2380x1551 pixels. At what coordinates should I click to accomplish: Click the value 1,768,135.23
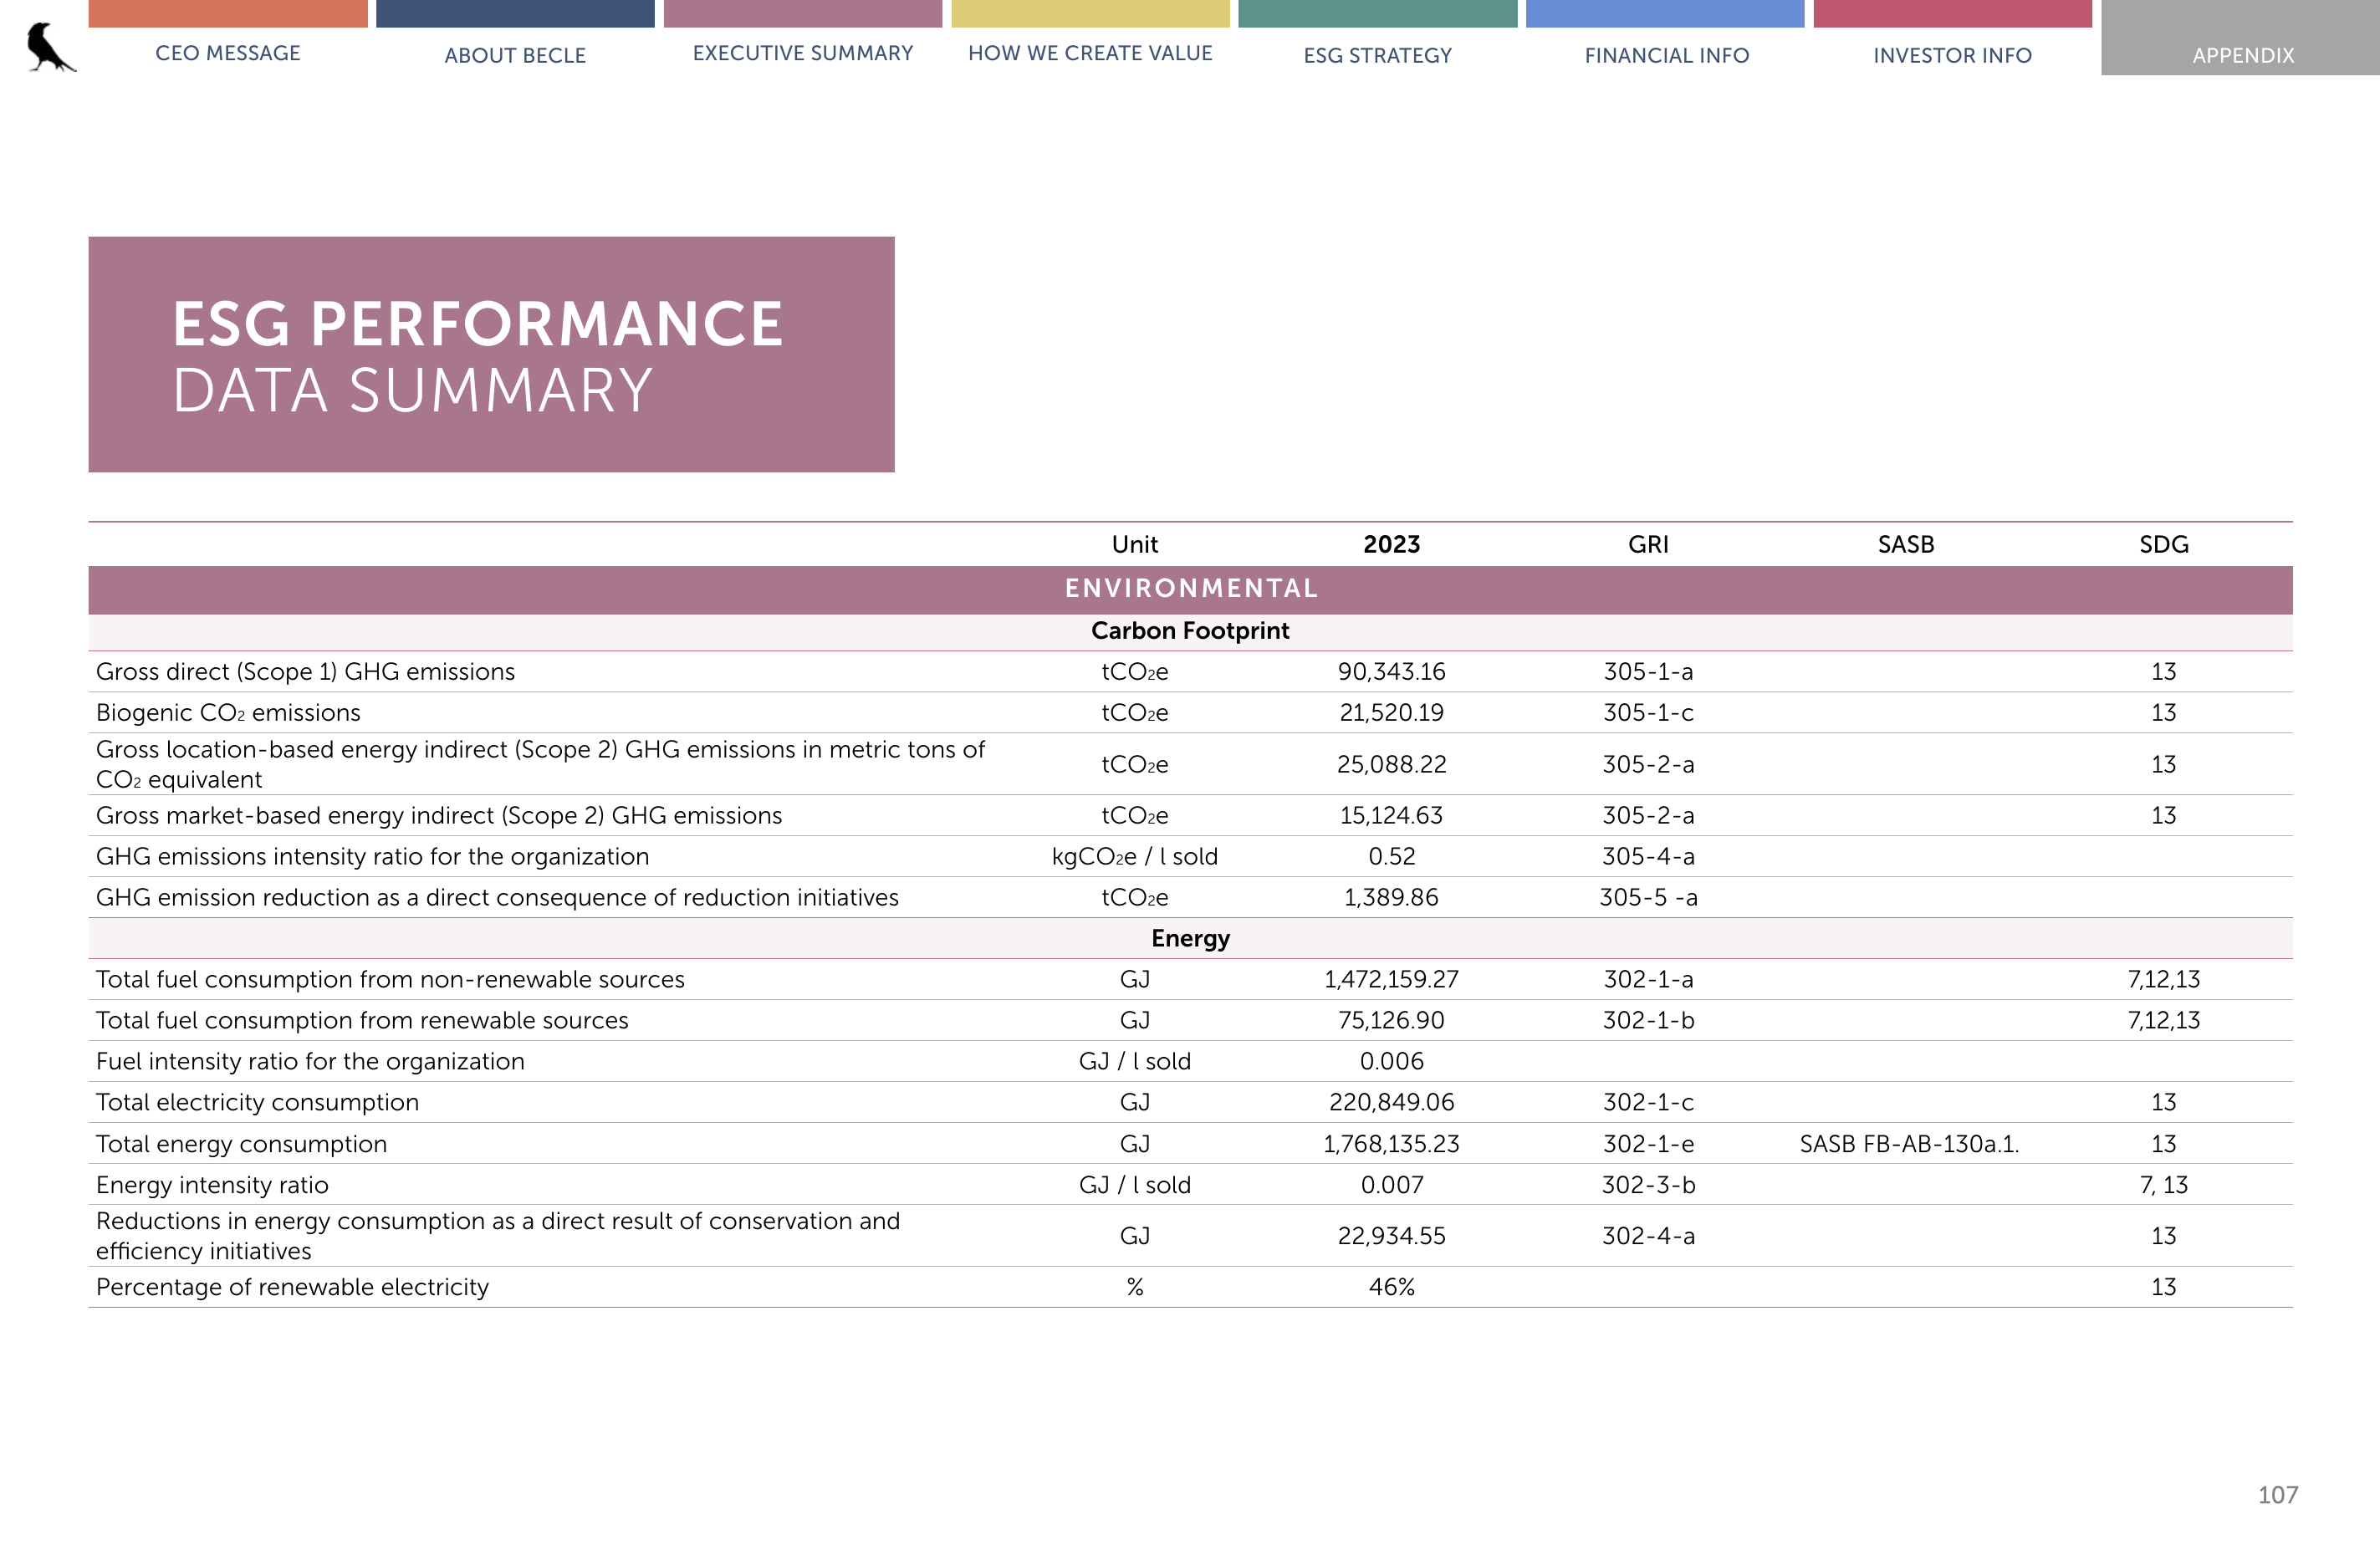(1391, 1145)
